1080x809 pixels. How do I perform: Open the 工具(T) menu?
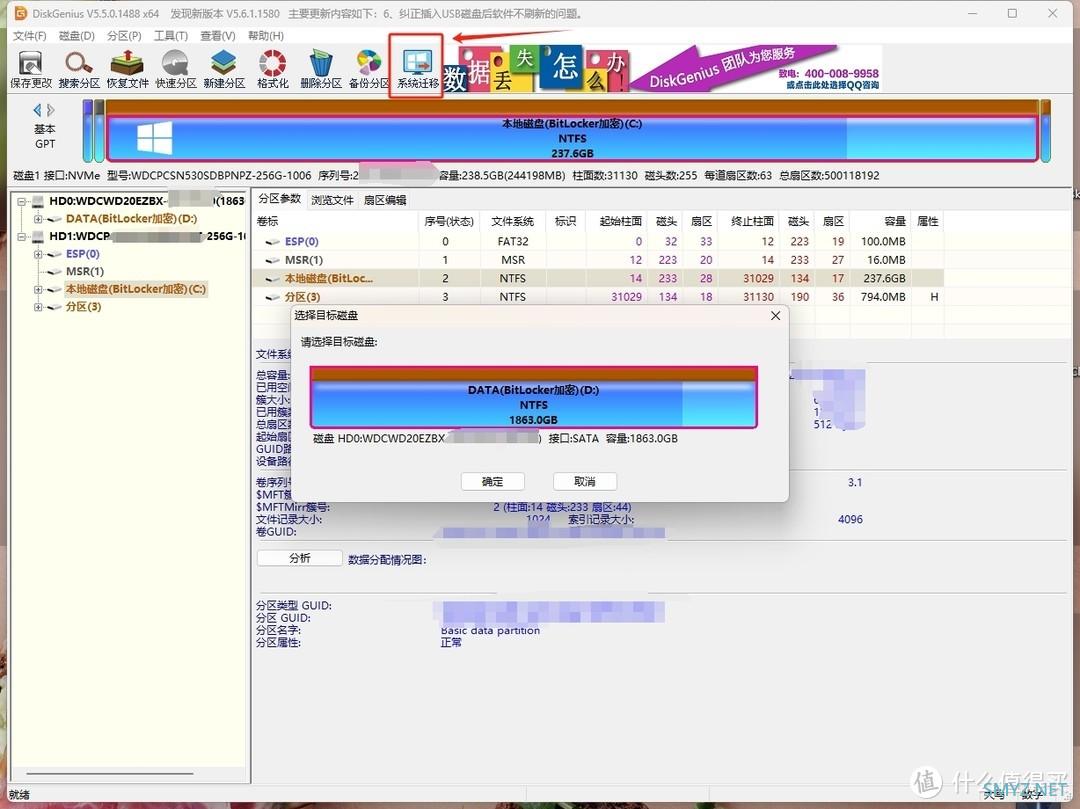point(171,36)
